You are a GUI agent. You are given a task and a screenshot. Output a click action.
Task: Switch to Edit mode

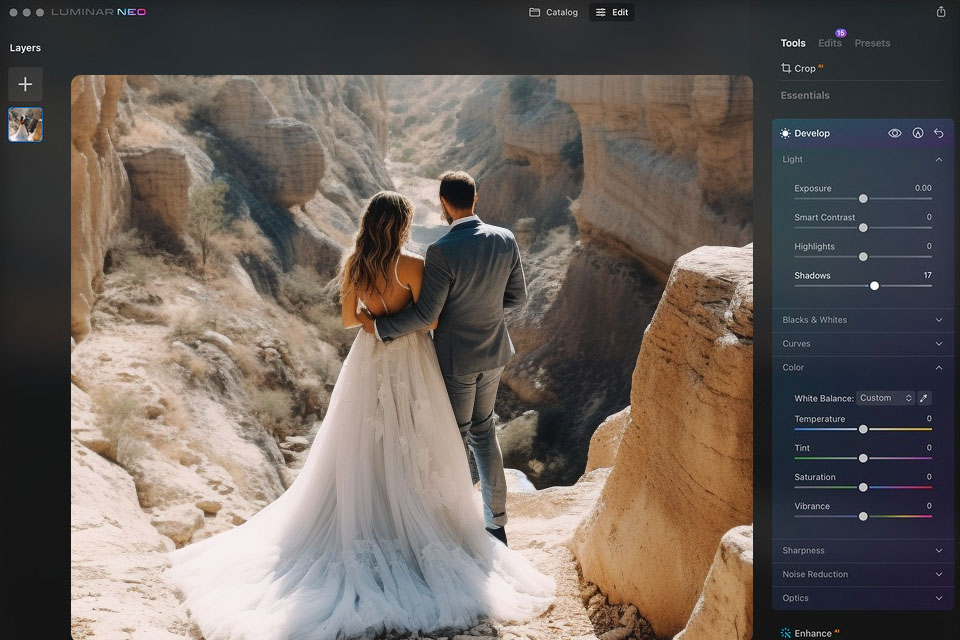coord(612,12)
